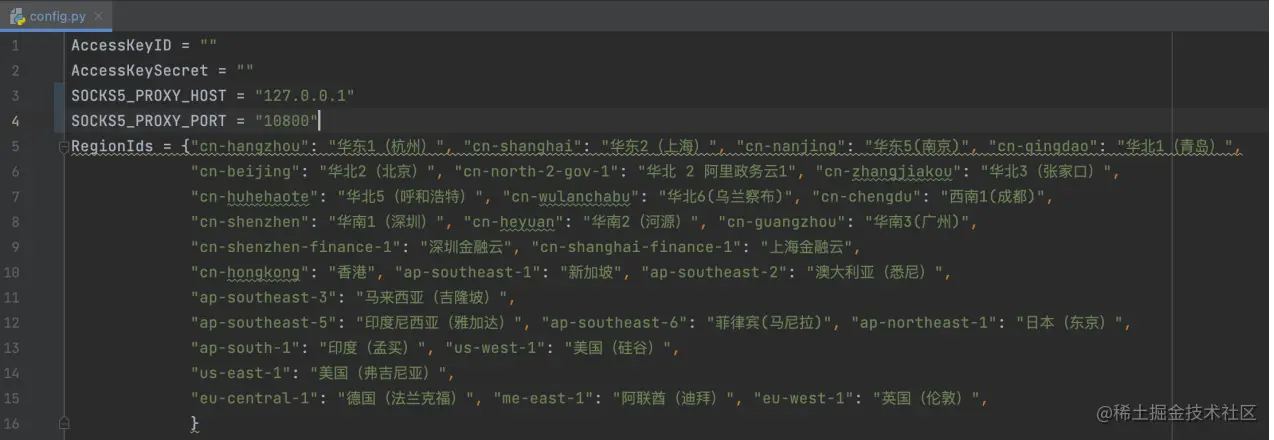Click the "ap-northeast-1" key
This screenshot has height=440, width=1274.
925,322
